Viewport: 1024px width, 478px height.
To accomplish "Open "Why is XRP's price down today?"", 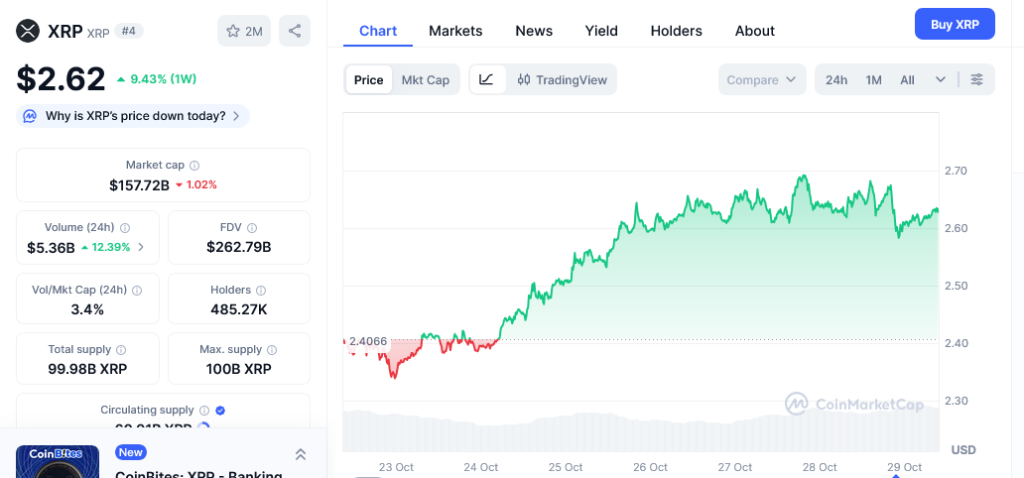I will (x=133, y=116).
